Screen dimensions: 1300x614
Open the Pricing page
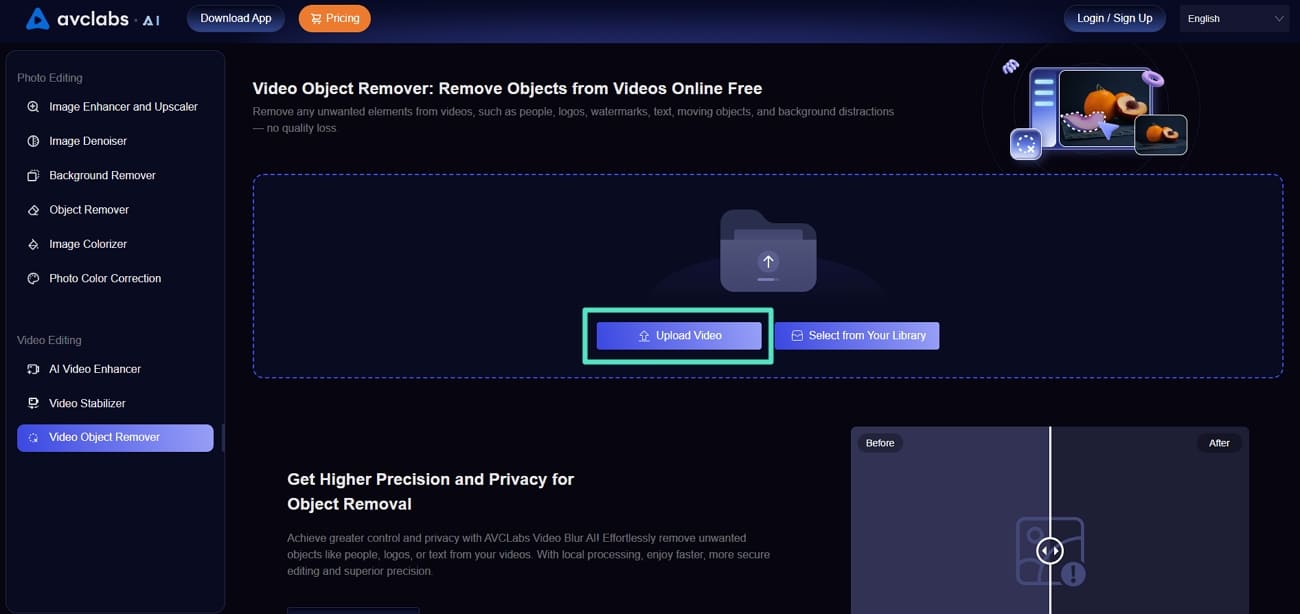[x=335, y=18]
